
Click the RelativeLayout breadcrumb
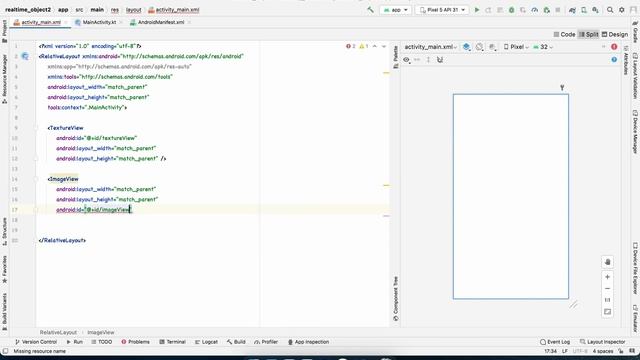click(x=58, y=333)
